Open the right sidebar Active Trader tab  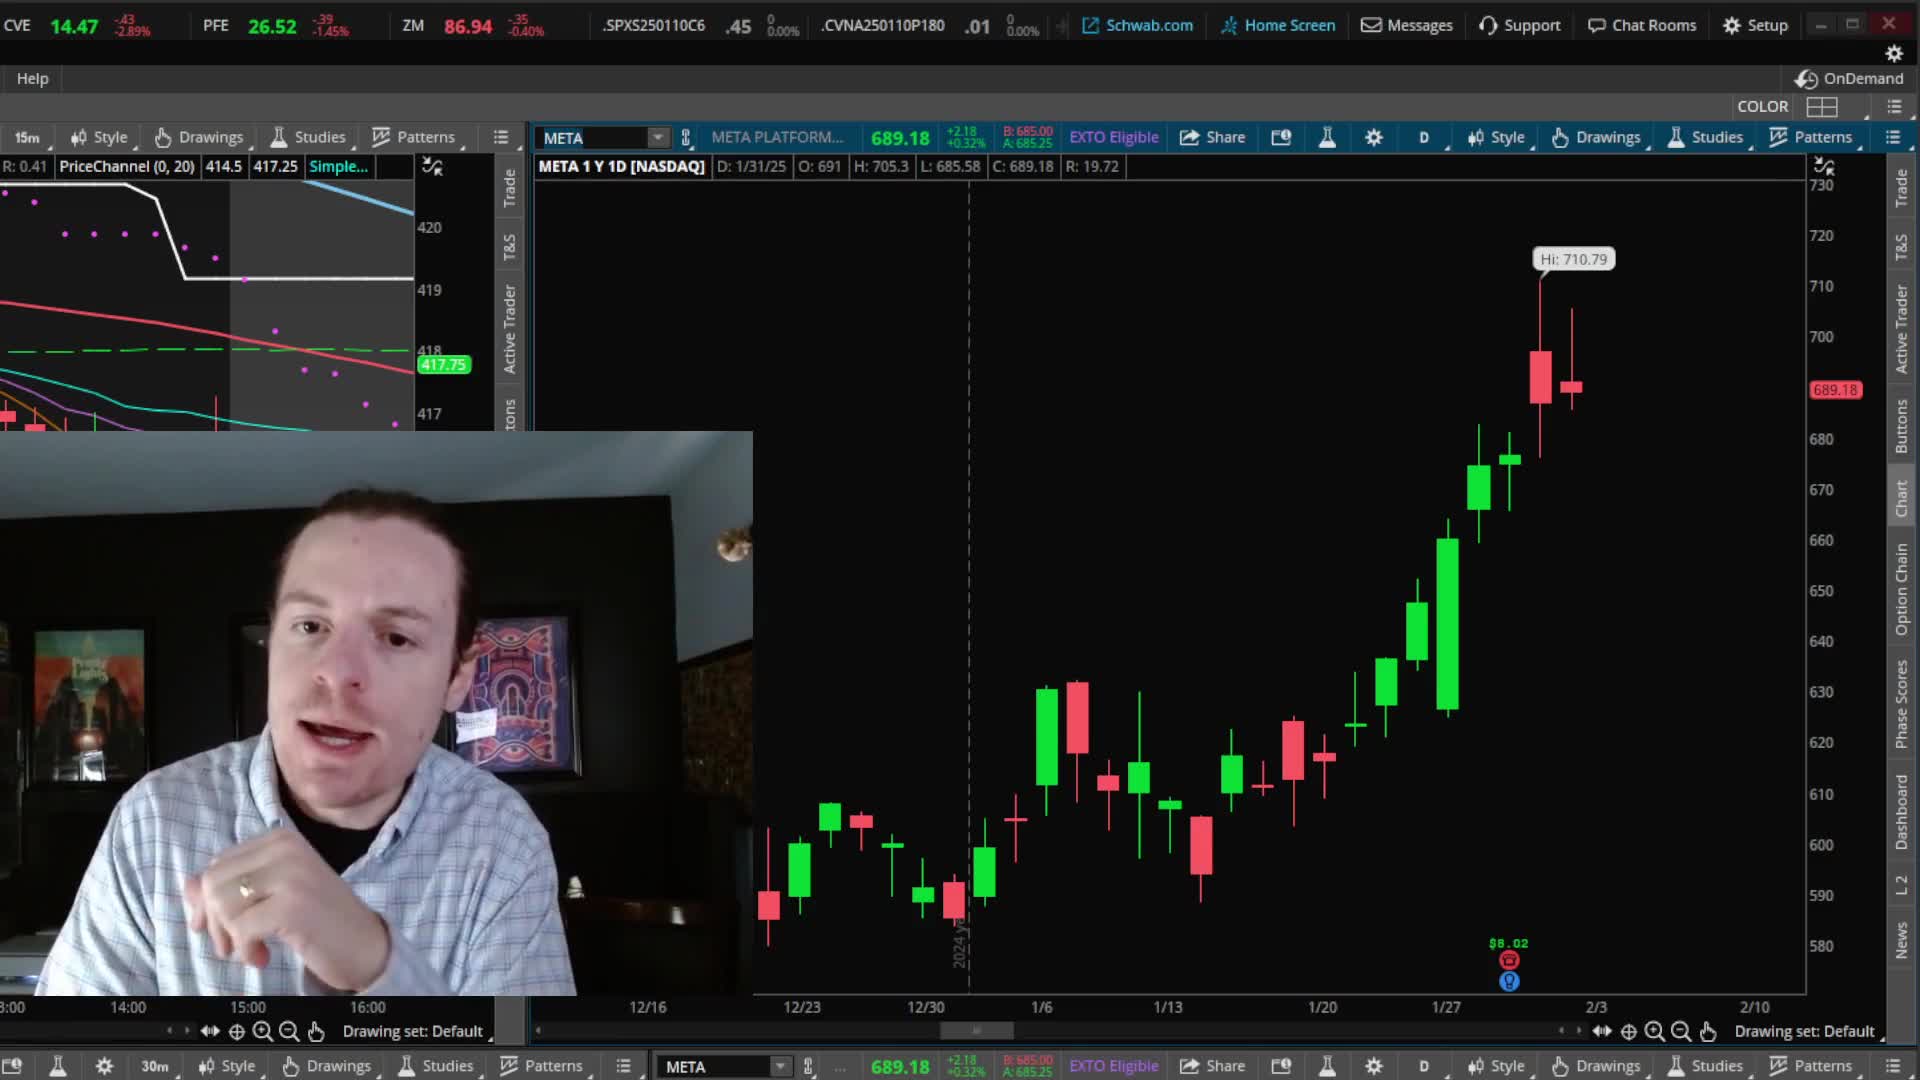[x=1901, y=329]
